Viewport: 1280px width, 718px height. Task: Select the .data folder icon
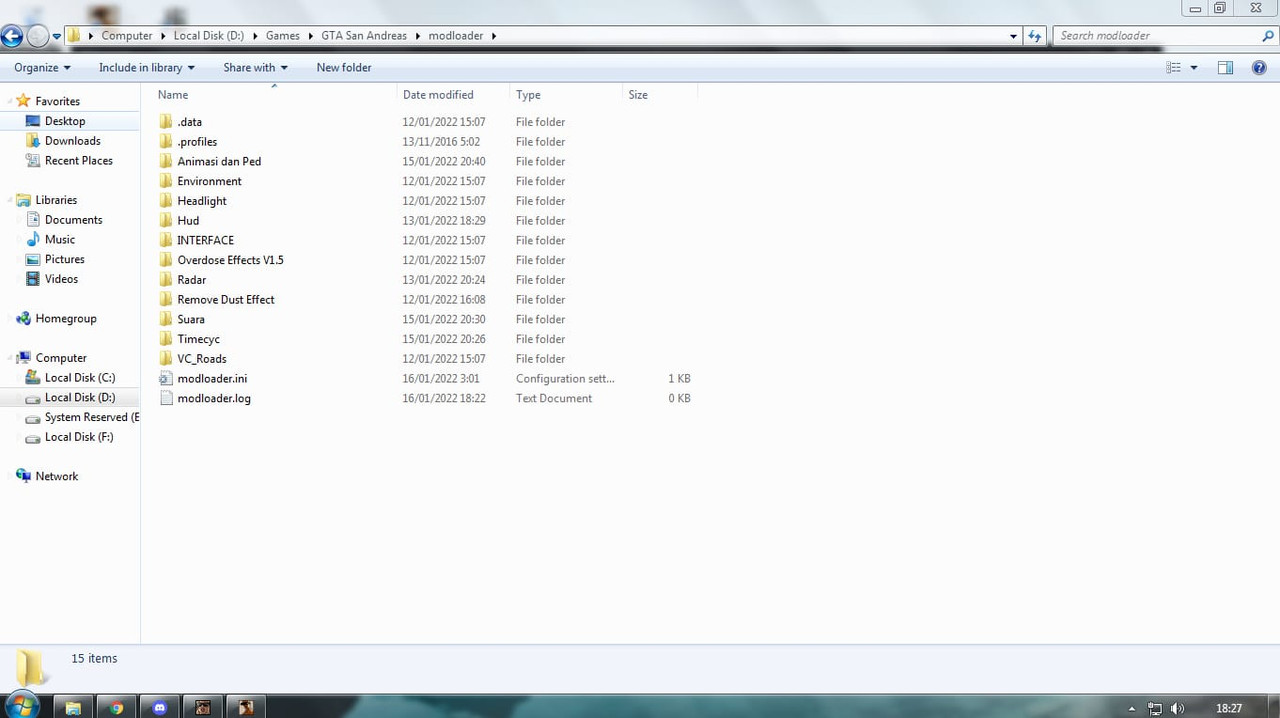coord(166,122)
